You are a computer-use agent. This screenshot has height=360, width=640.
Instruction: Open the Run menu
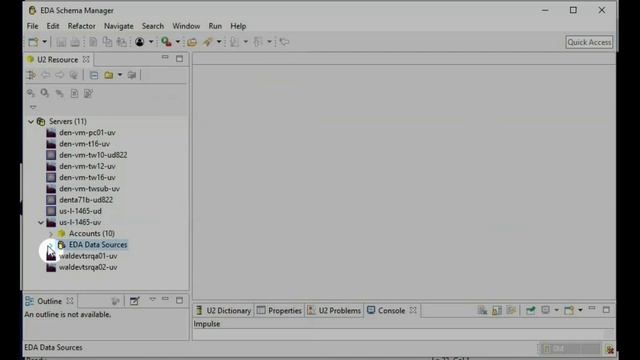[215, 26]
